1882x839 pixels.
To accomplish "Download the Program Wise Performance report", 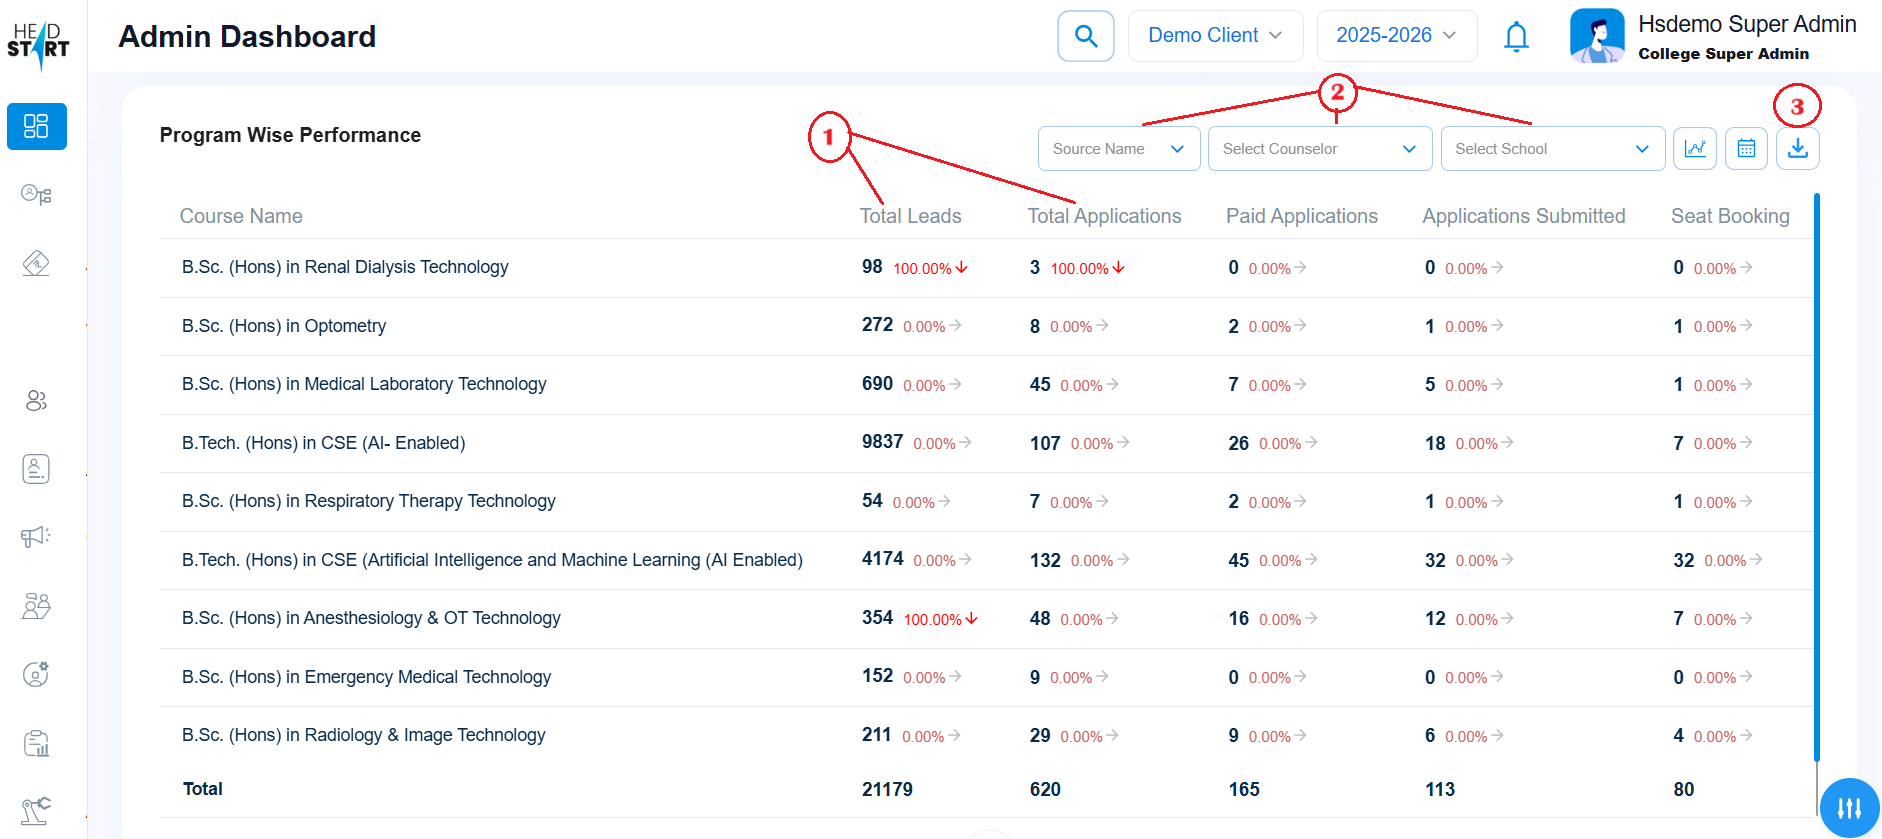I will click(x=1797, y=149).
